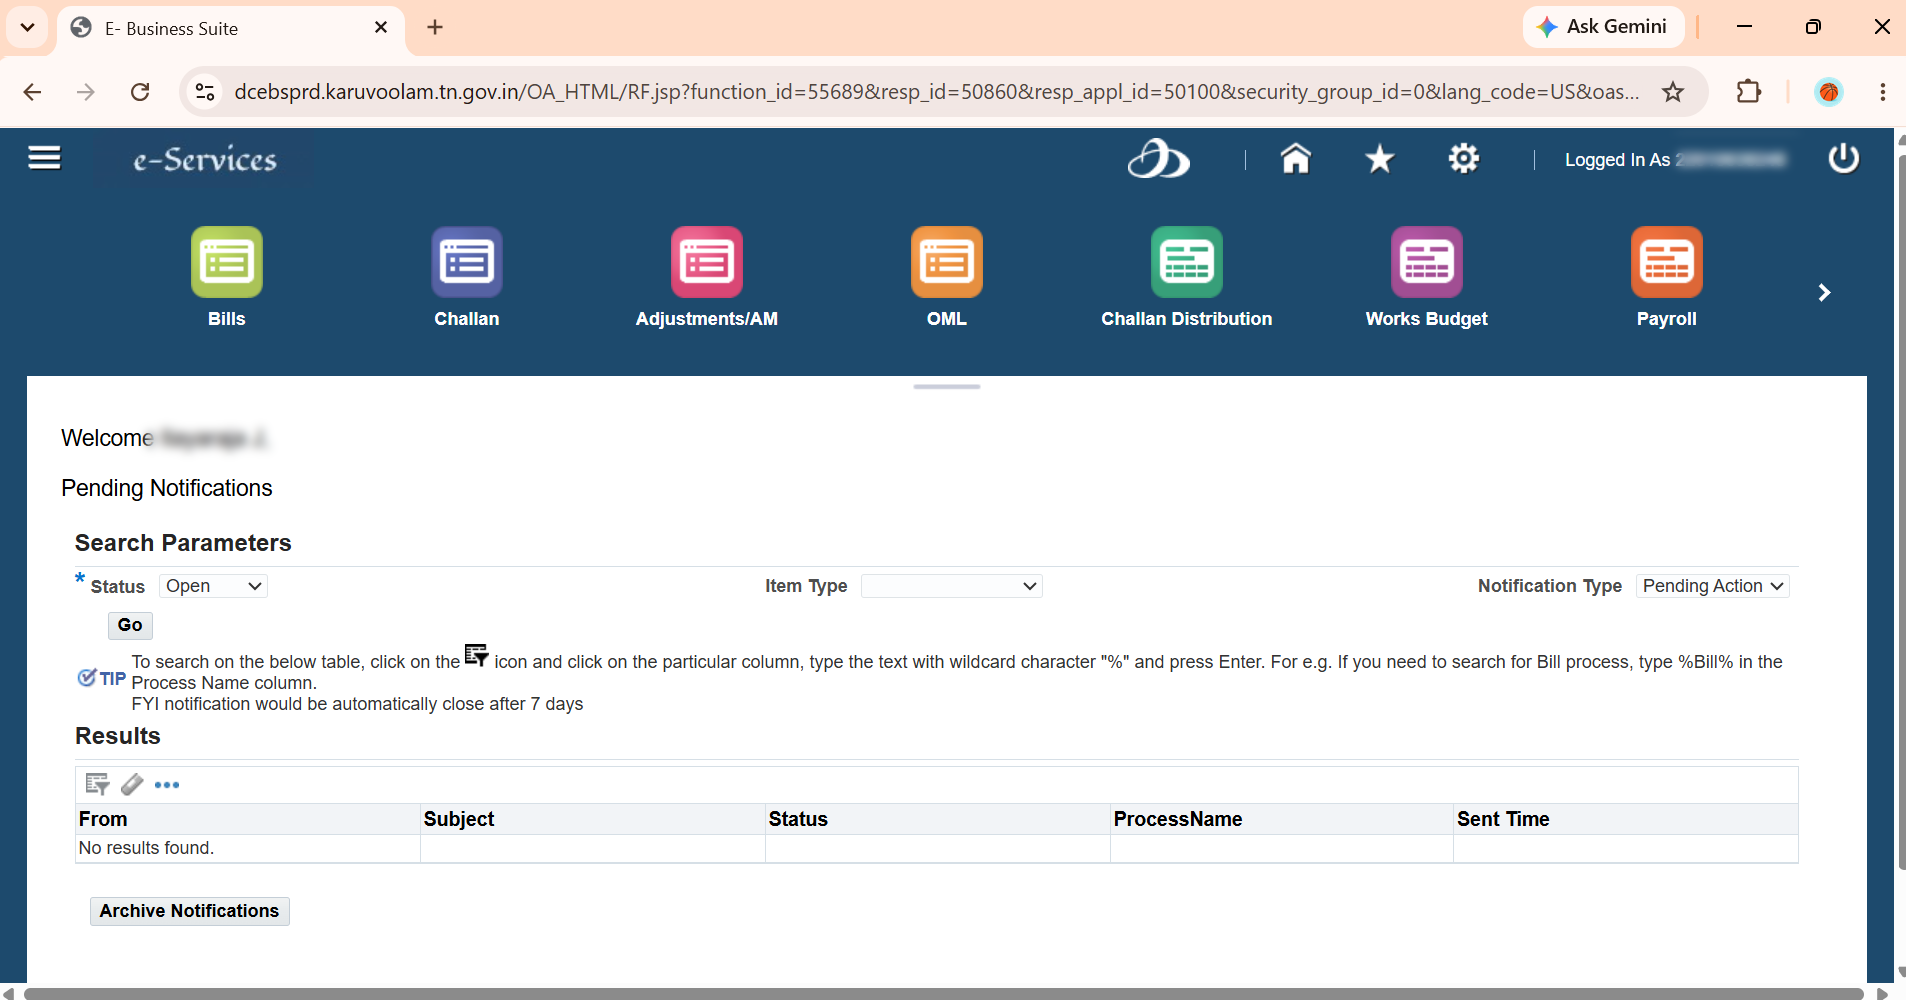Click the Go button
1906x1000 pixels.
[130, 625]
